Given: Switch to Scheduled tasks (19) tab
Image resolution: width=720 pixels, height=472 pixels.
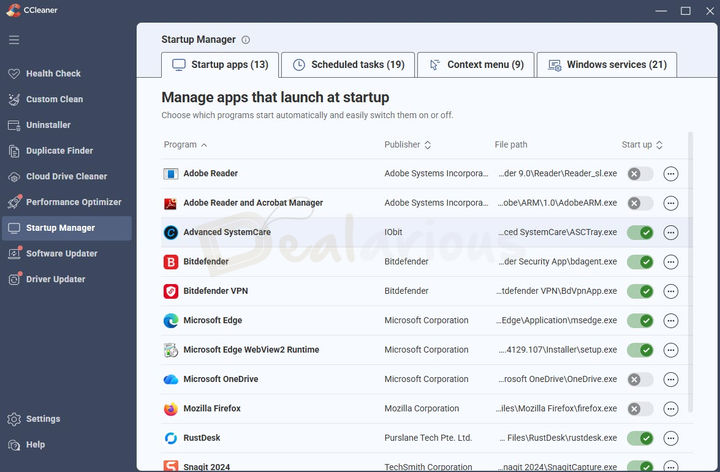Looking at the screenshot, I should tap(348, 65).
